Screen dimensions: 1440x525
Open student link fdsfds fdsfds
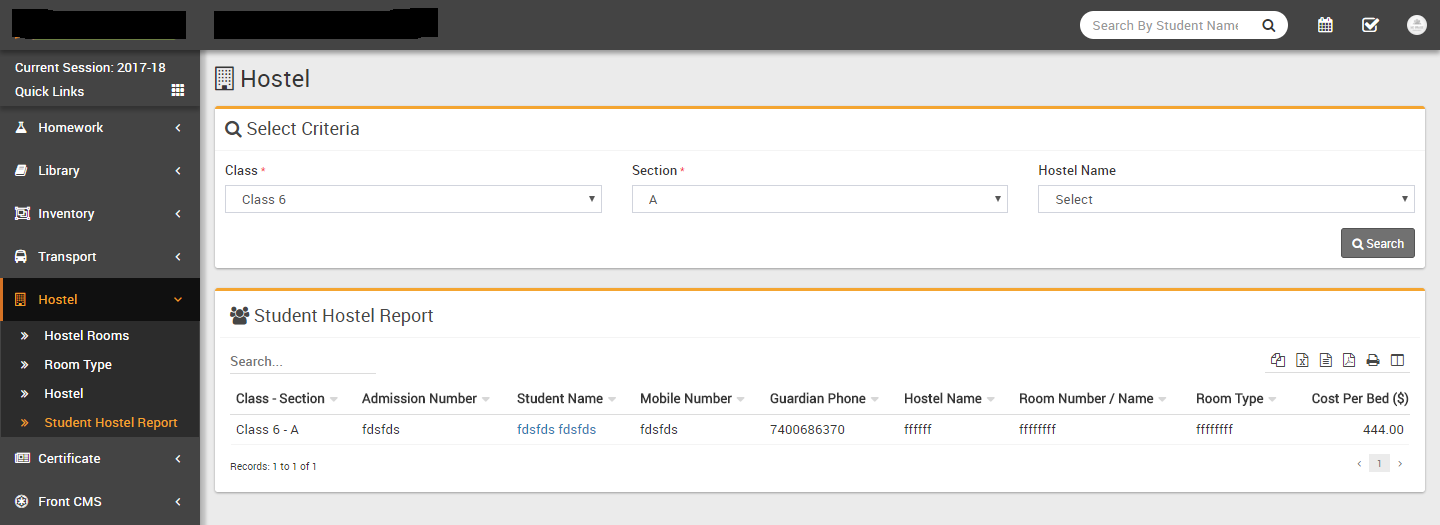pyautogui.click(x=556, y=430)
